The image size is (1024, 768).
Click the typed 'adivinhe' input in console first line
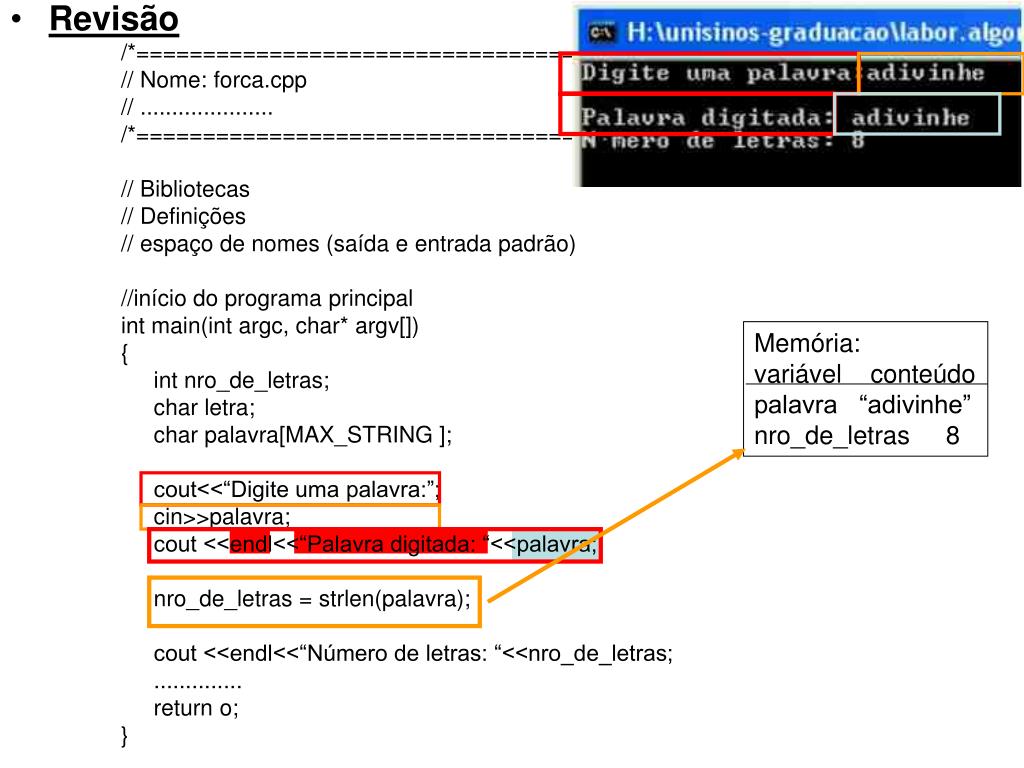925,72
